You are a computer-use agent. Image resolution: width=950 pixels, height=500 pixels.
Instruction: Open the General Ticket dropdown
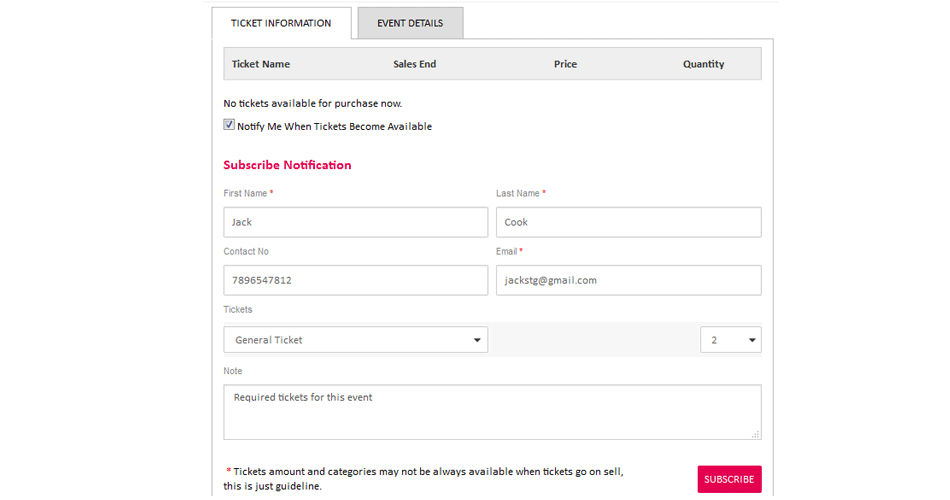tap(355, 340)
